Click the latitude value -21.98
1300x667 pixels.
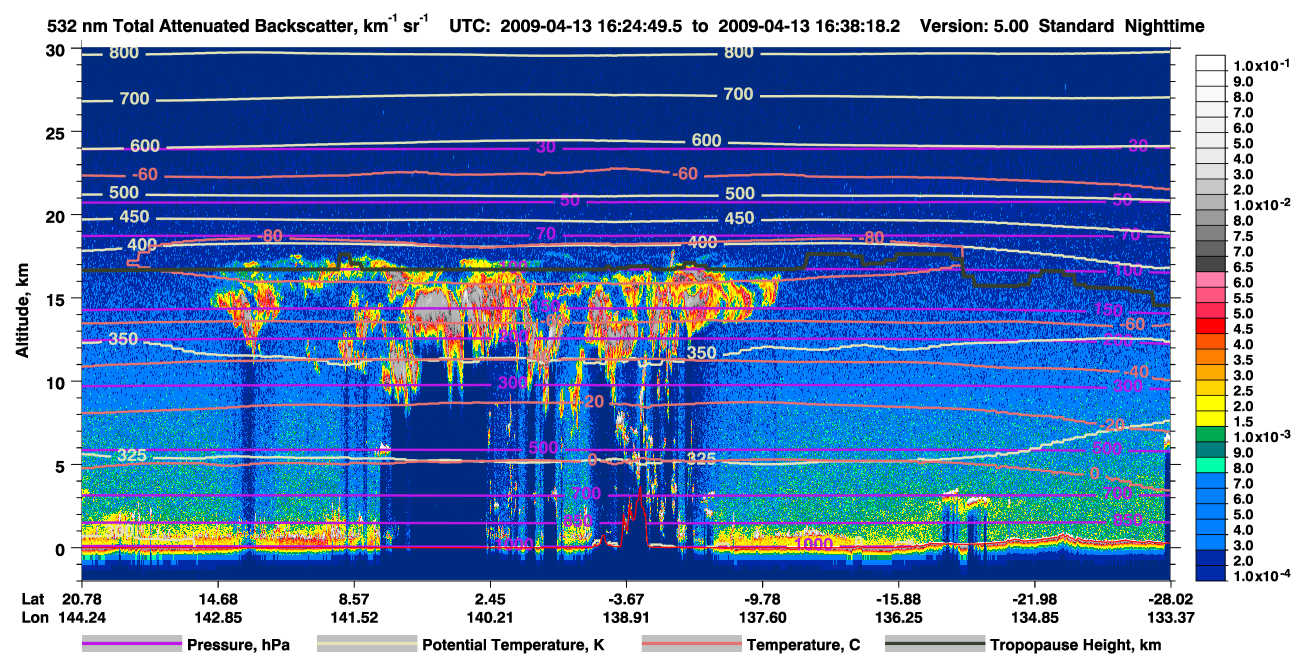tap(1035, 598)
